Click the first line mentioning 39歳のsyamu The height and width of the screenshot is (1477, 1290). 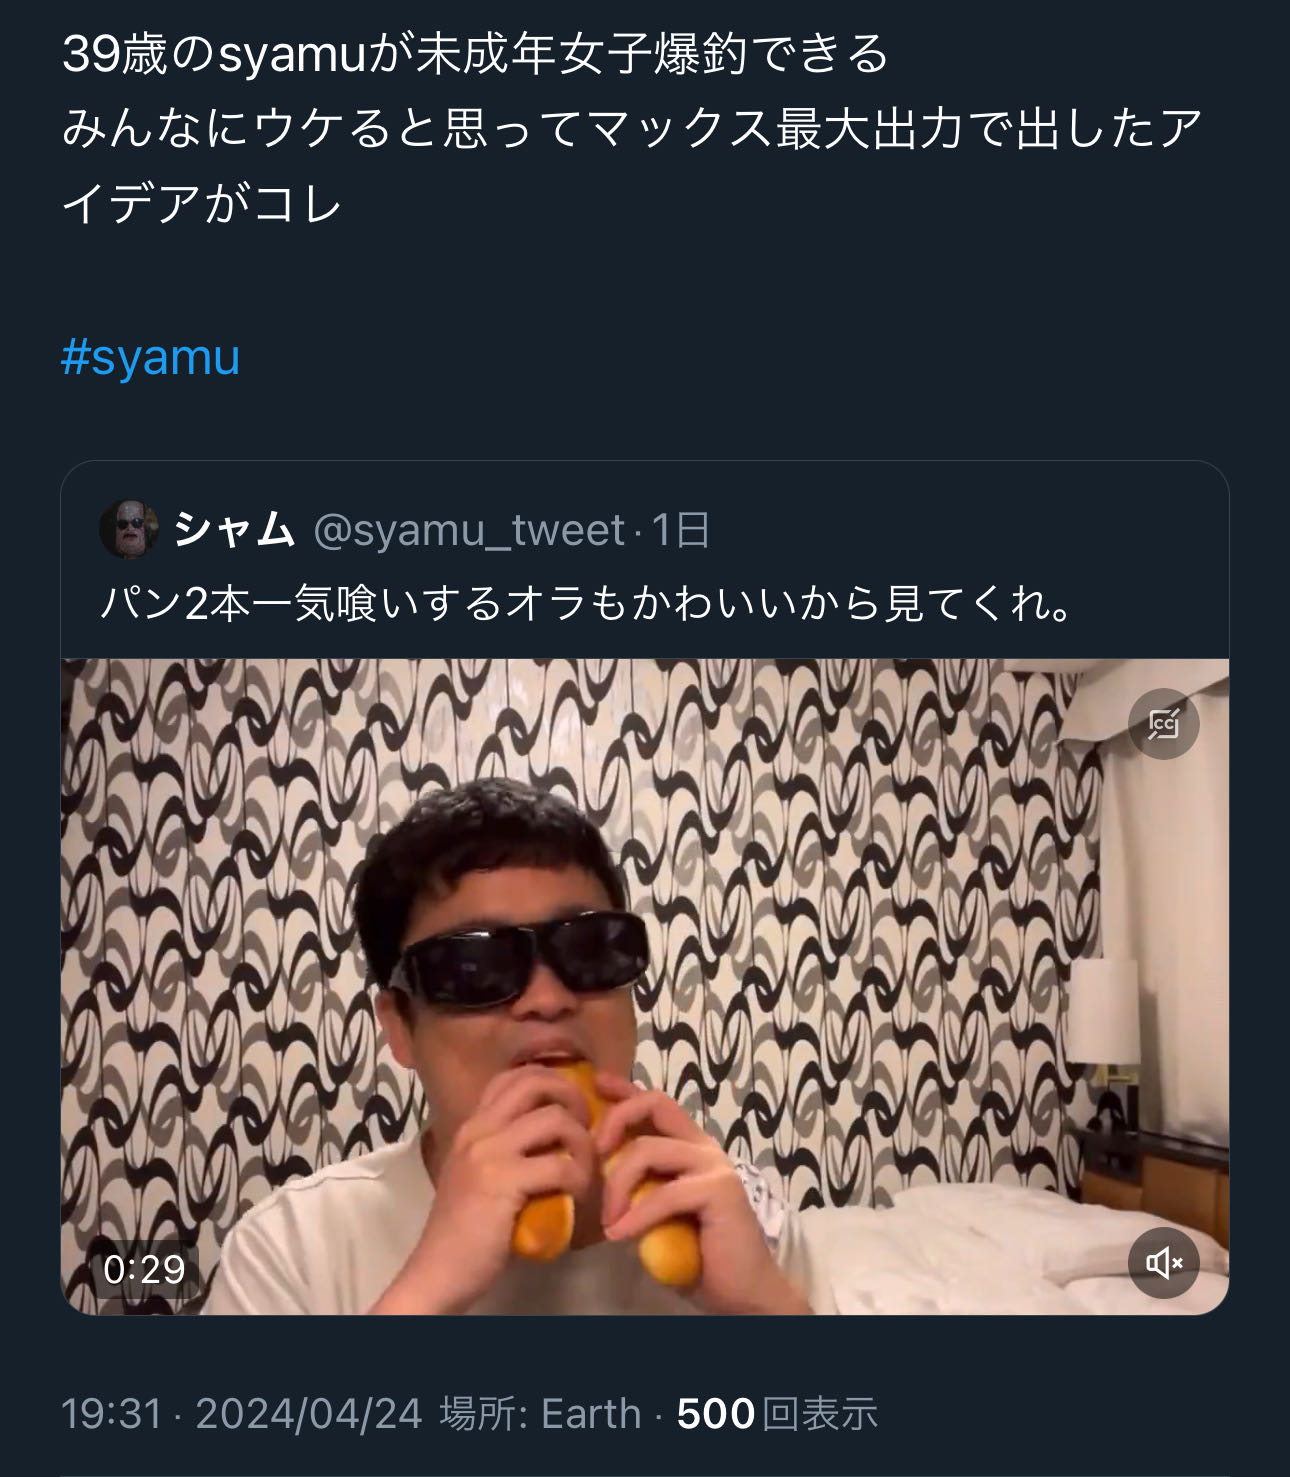(x=475, y=54)
